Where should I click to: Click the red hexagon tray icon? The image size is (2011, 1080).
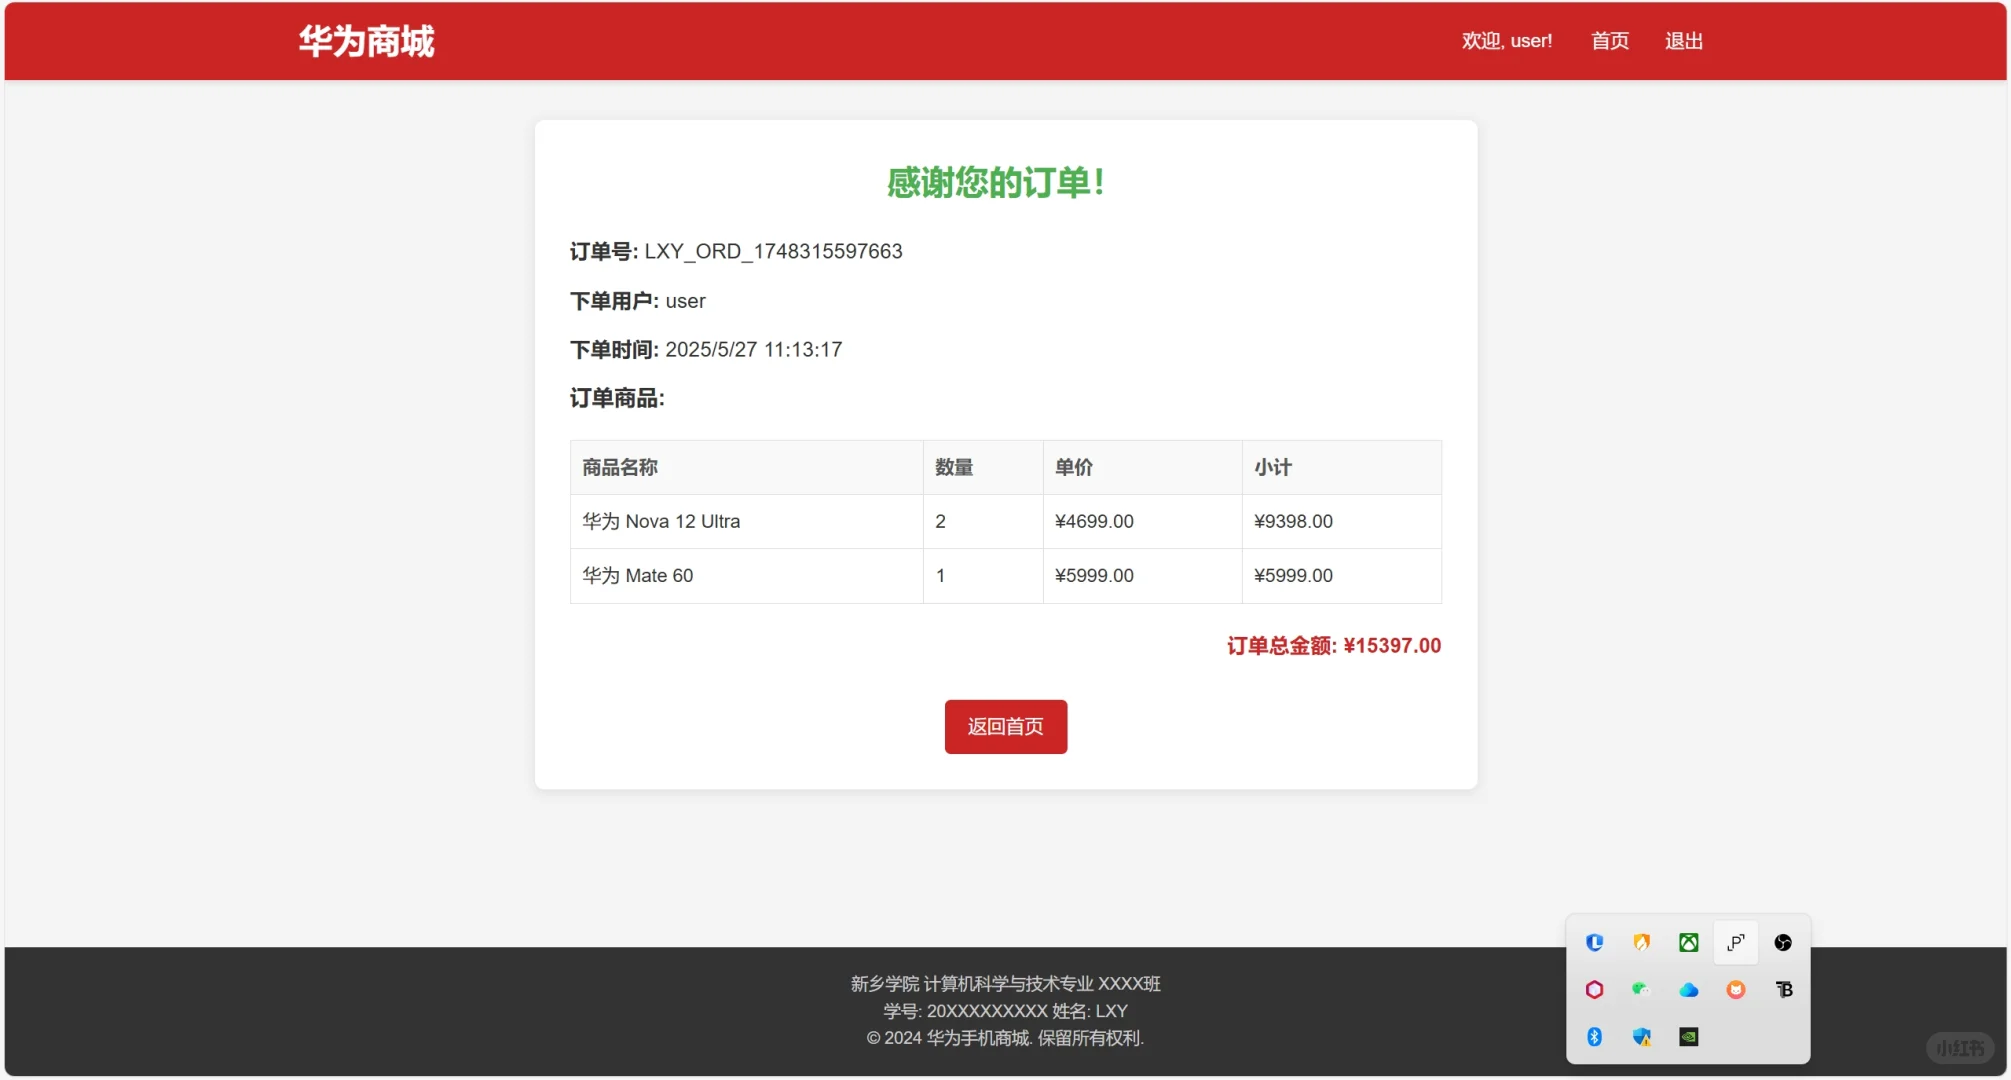[x=1594, y=989]
